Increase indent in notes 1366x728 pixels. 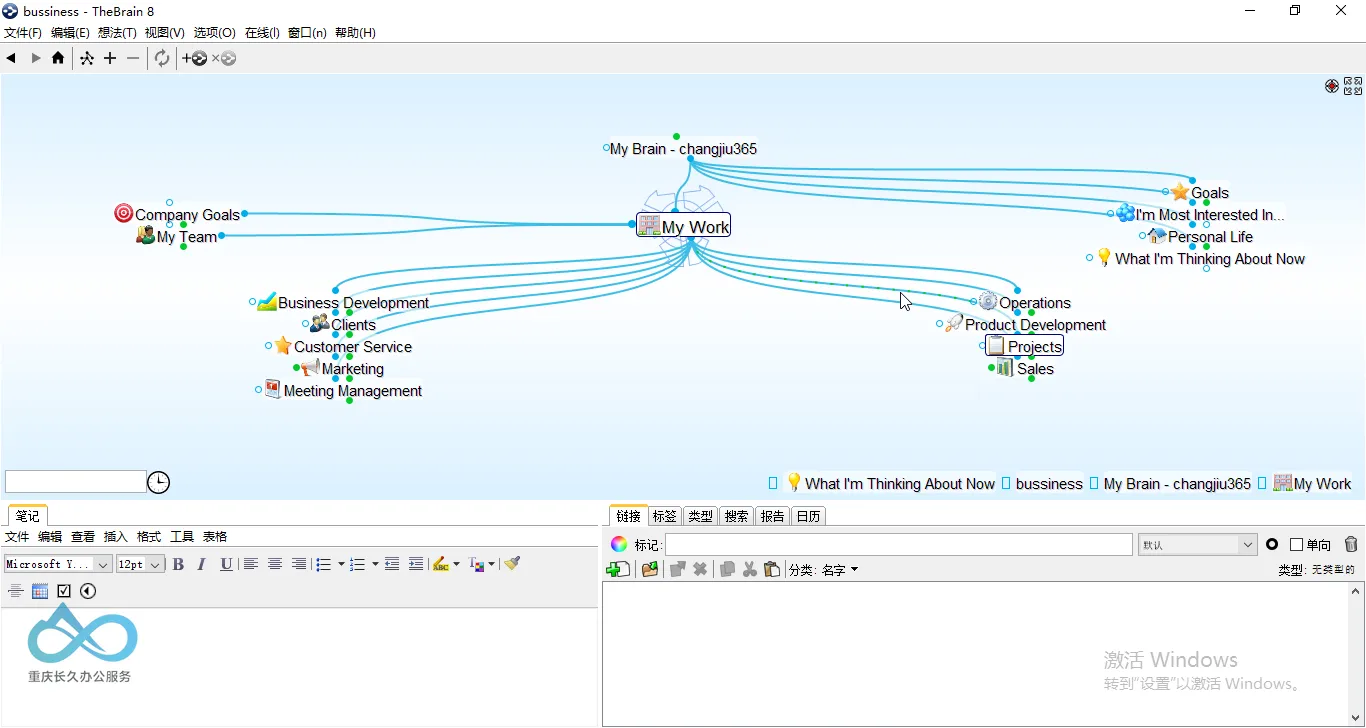[x=416, y=564]
